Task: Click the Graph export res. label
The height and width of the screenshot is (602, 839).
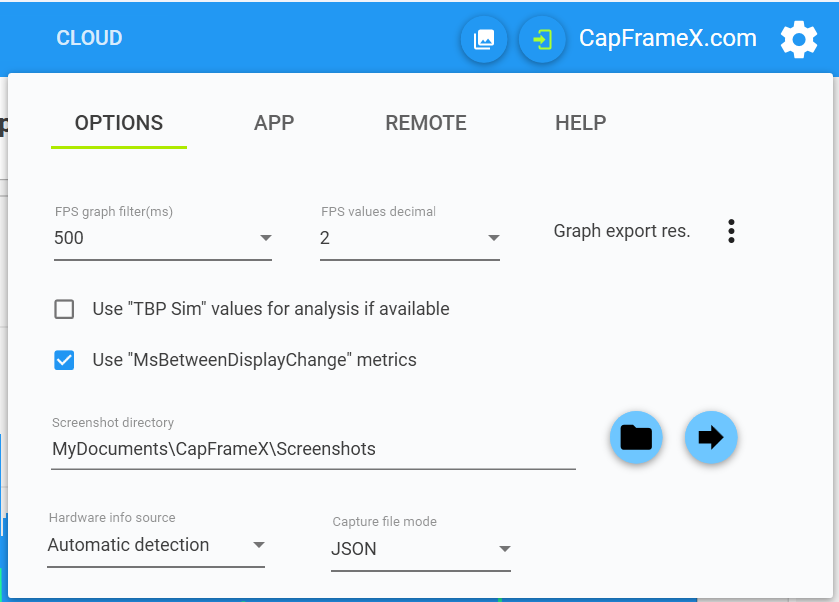Action: [x=622, y=231]
